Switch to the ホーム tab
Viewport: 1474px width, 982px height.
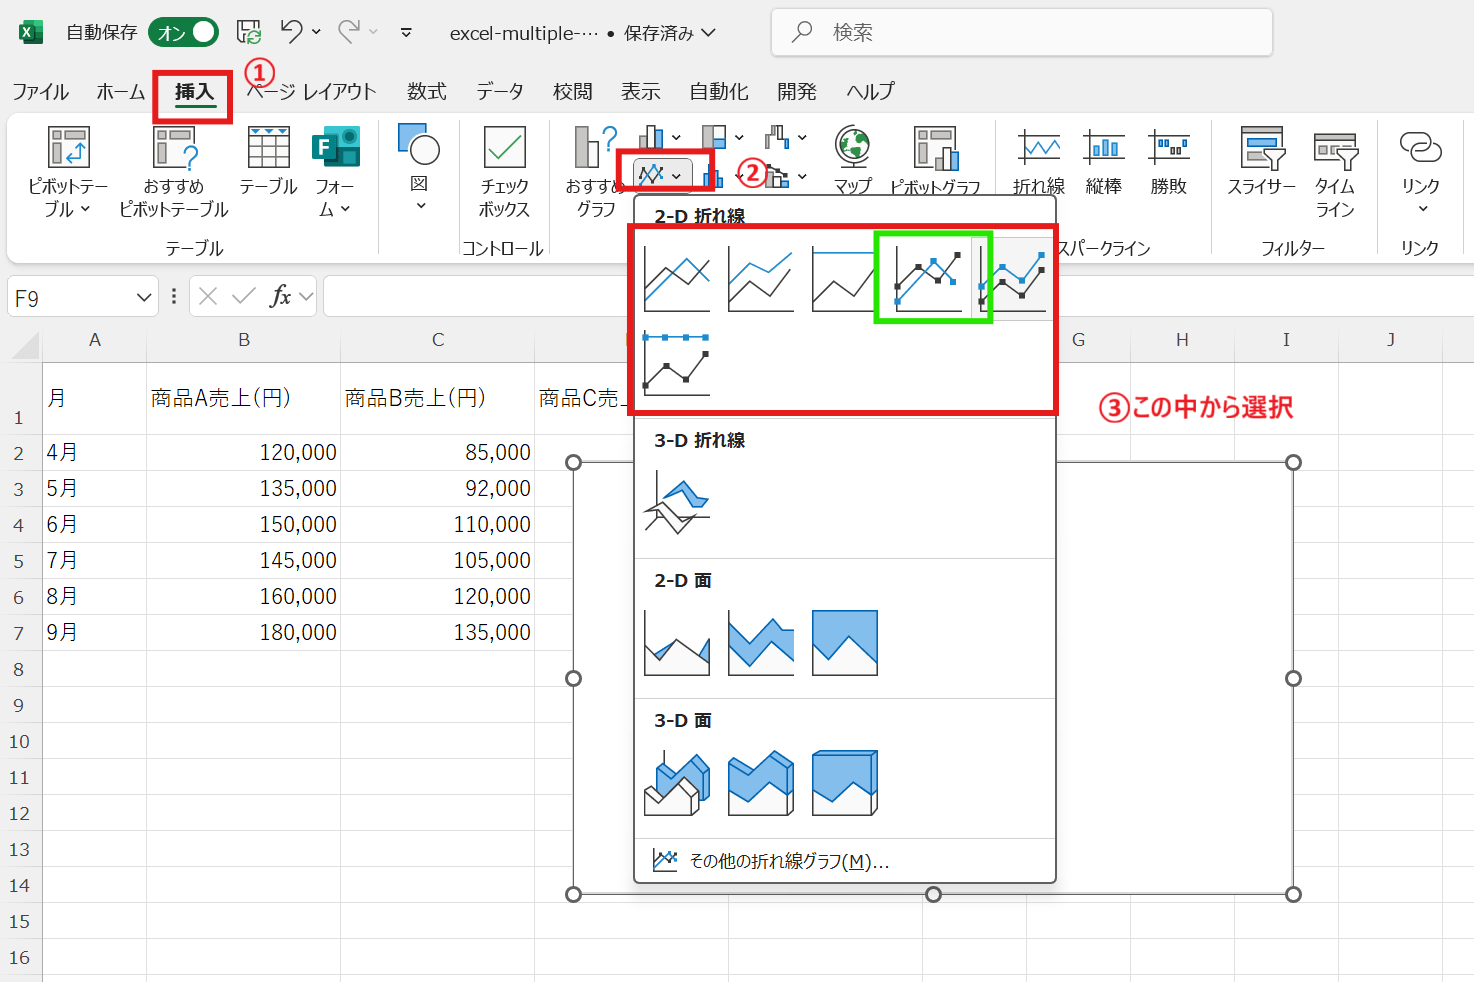coord(121,92)
